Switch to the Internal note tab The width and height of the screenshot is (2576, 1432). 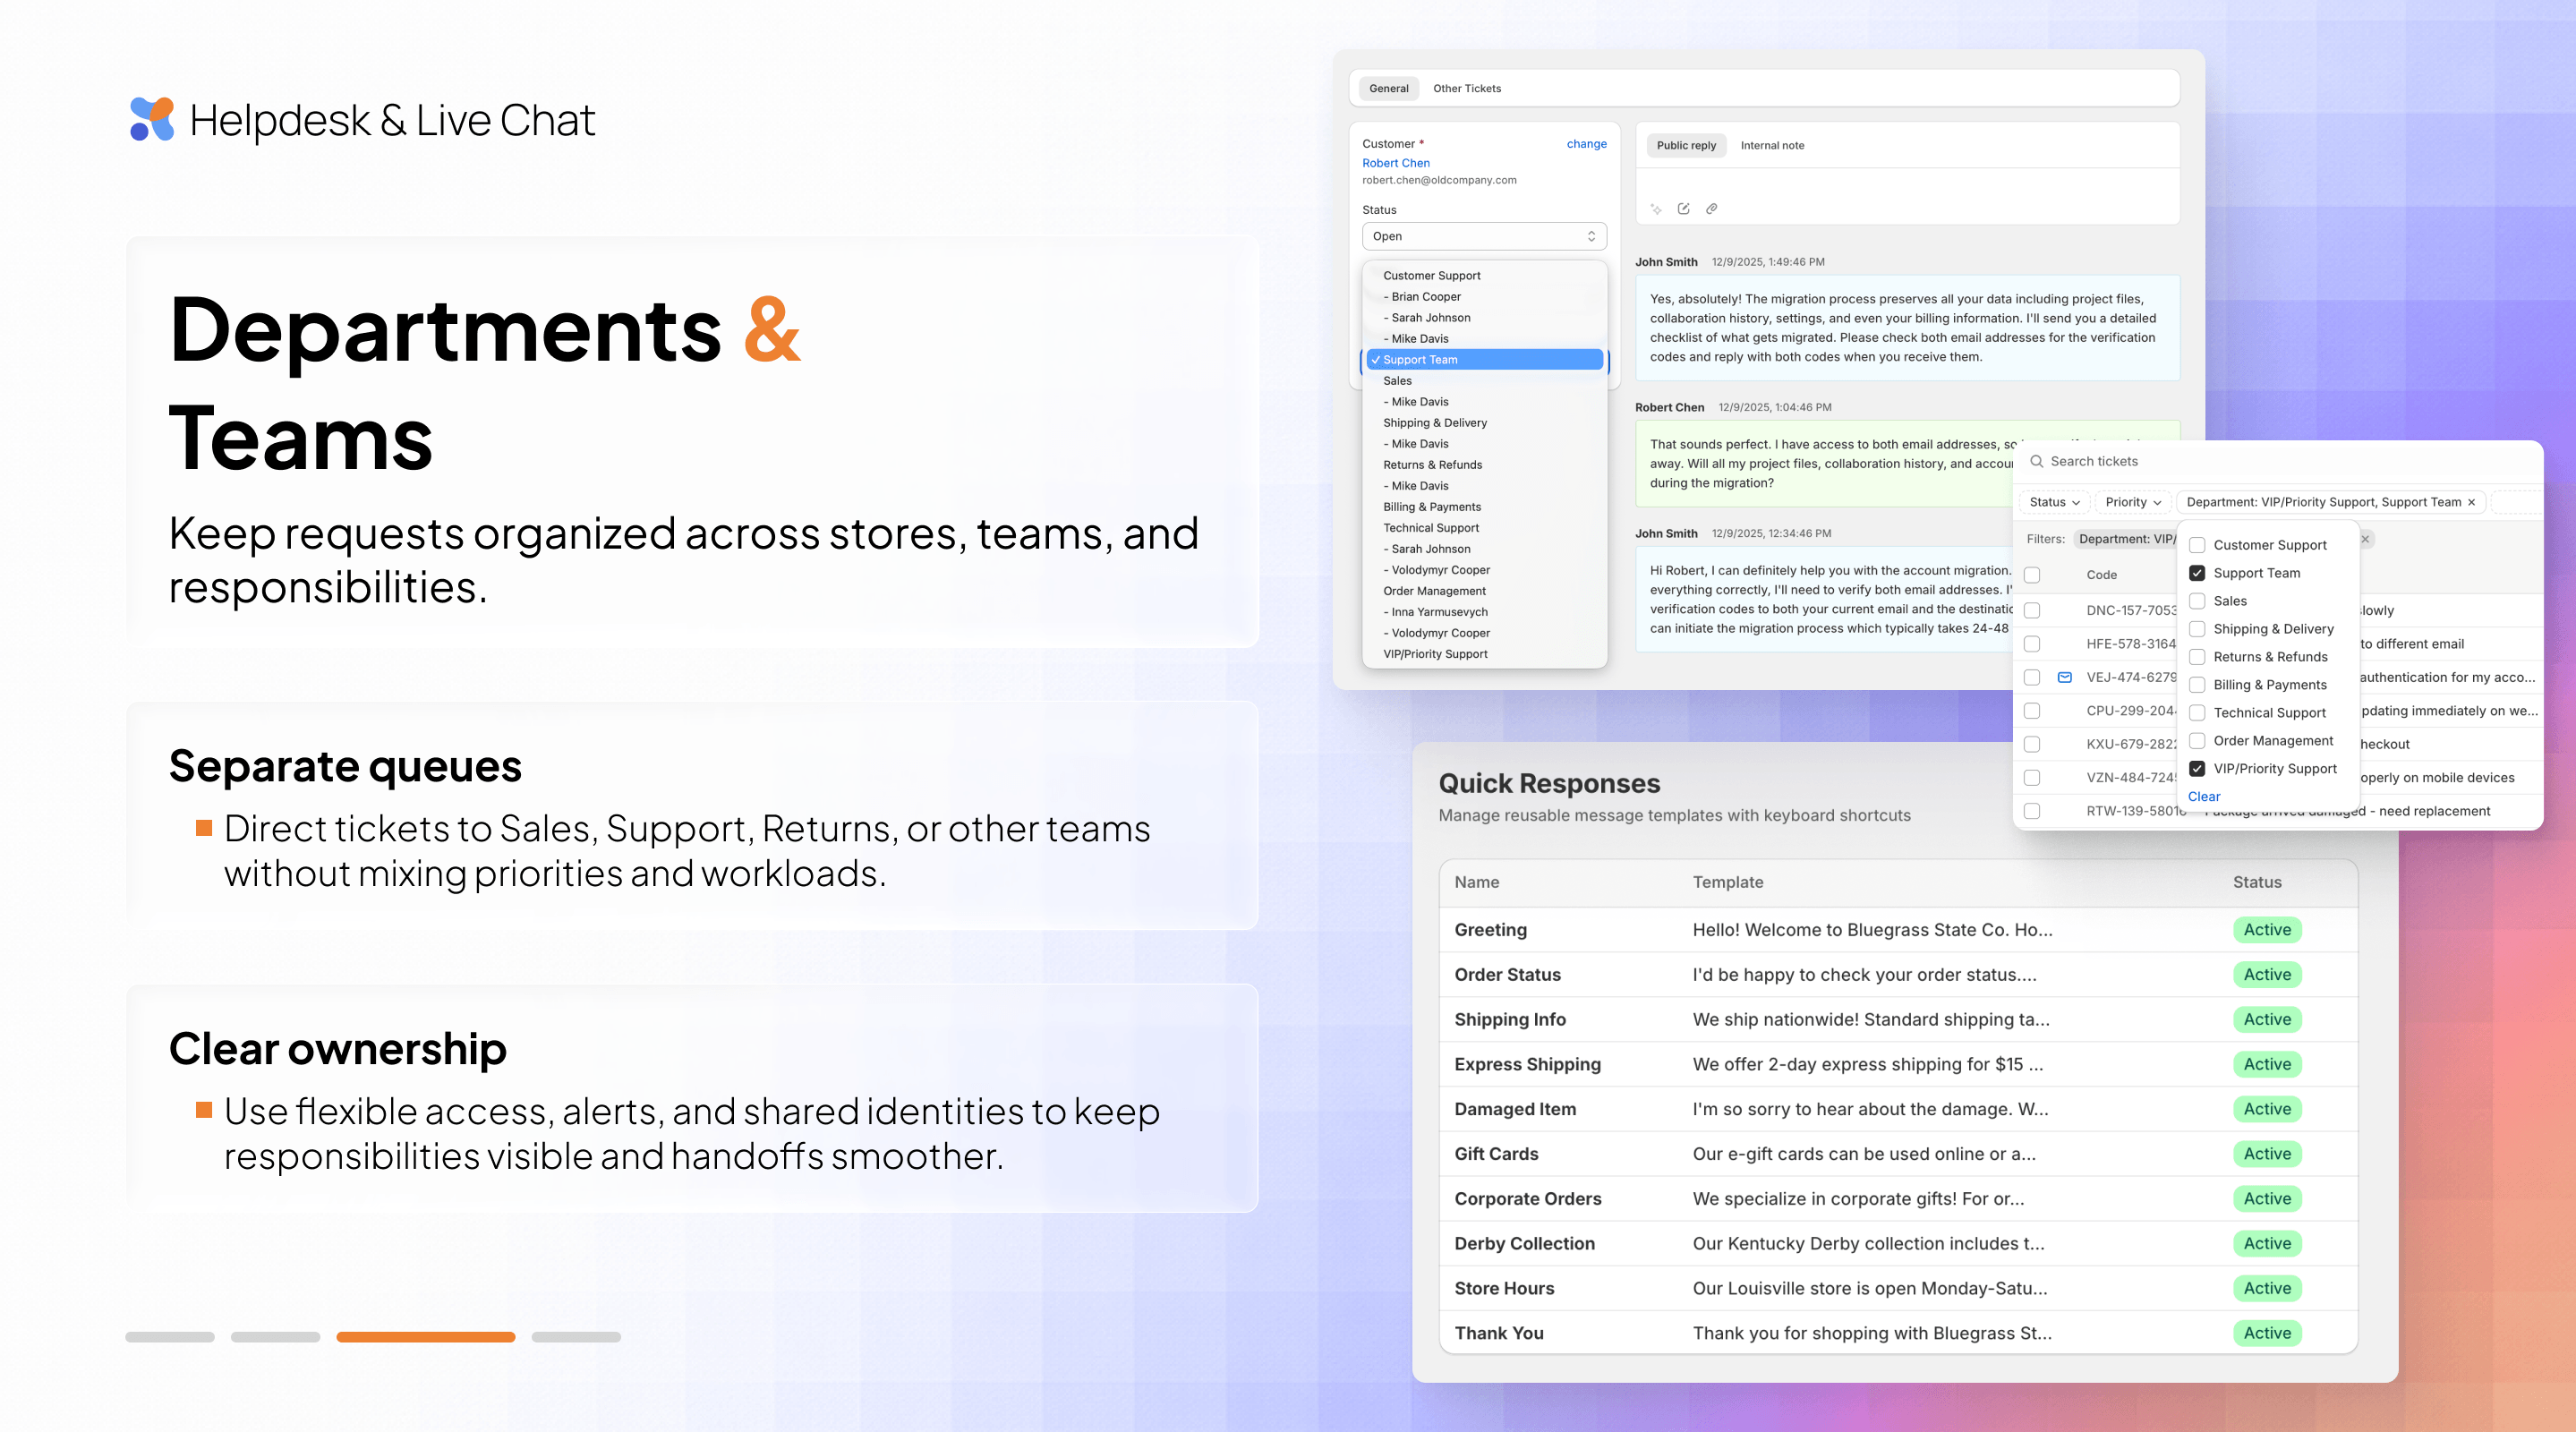point(1772,145)
